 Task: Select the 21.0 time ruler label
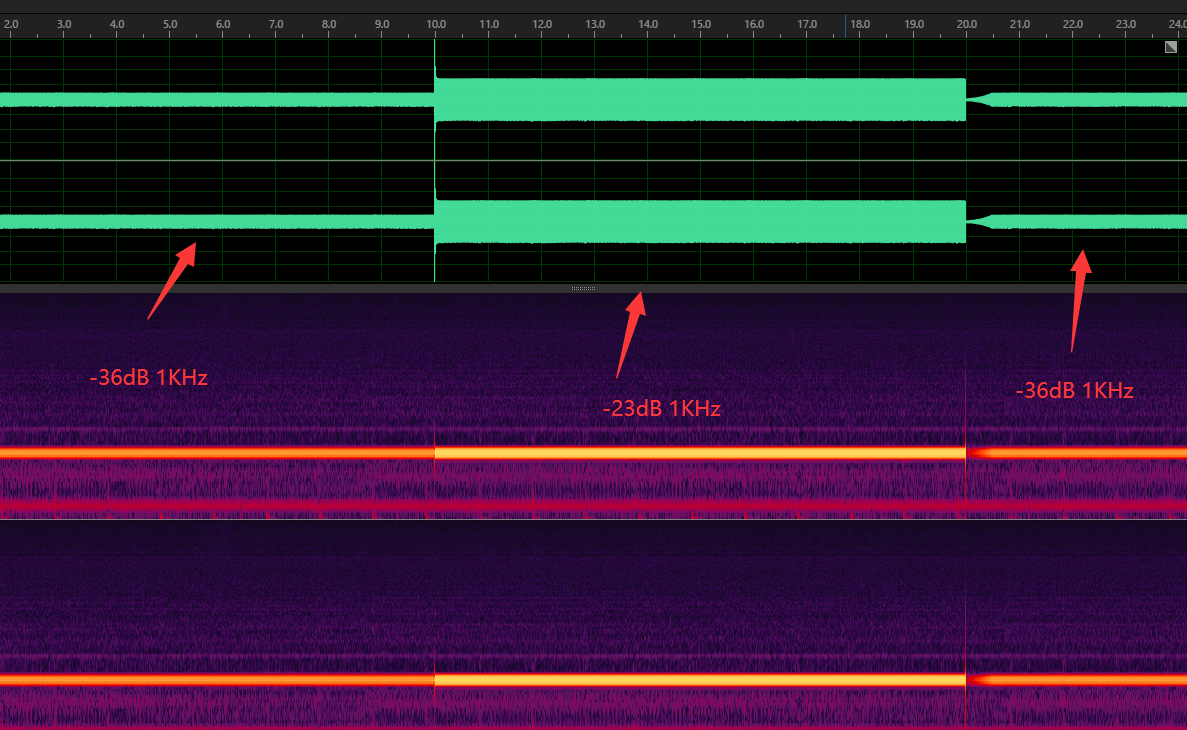[1020, 24]
